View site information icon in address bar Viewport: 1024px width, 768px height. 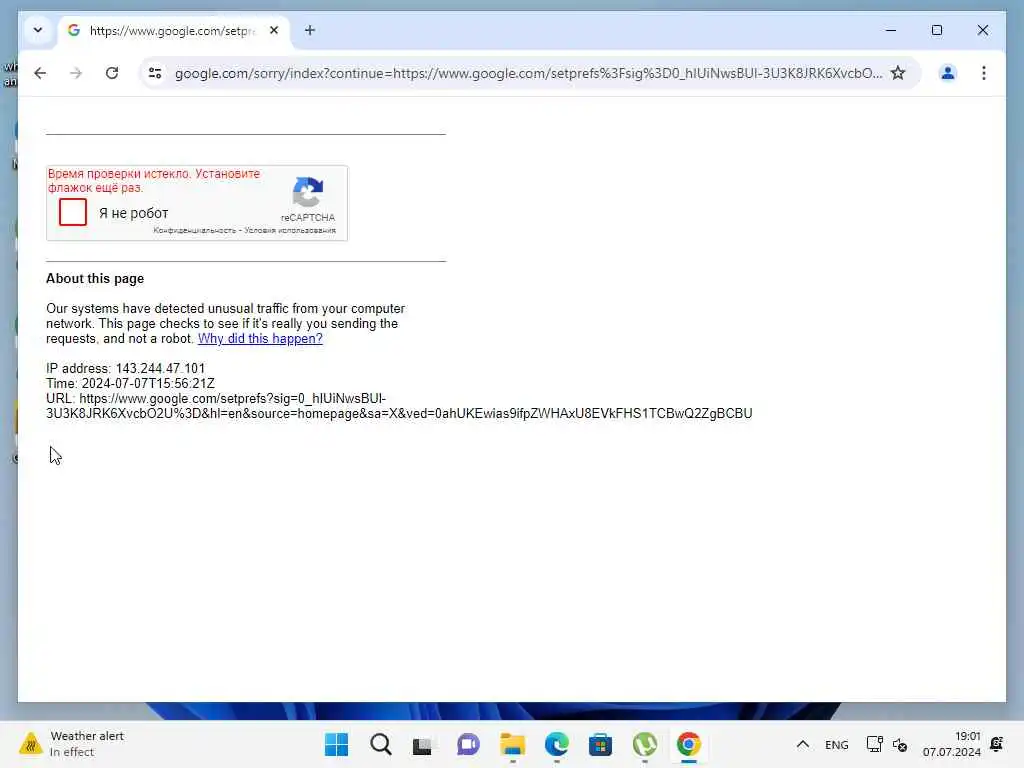pyautogui.click(x=155, y=73)
